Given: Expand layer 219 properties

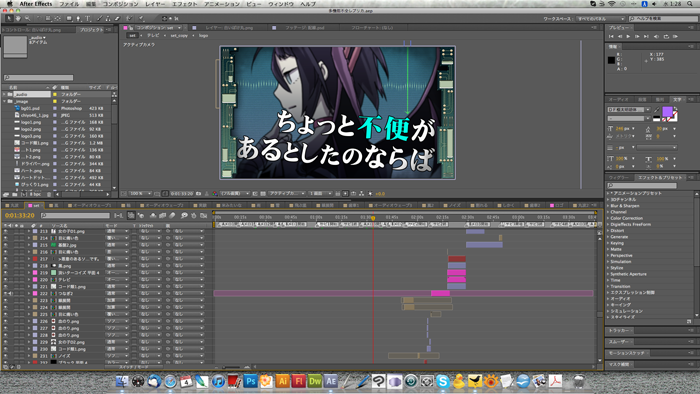Looking at the screenshot, I should [x=29, y=273].
